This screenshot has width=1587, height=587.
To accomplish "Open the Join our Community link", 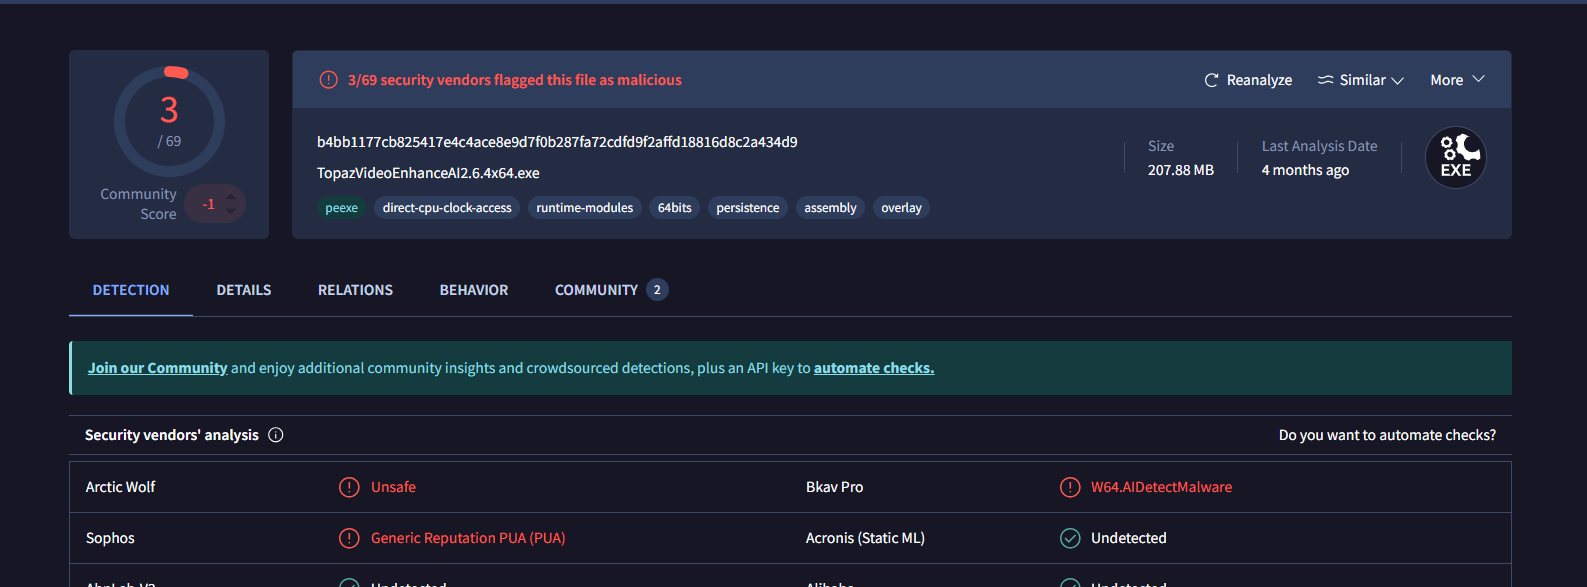I will tap(158, 368).
